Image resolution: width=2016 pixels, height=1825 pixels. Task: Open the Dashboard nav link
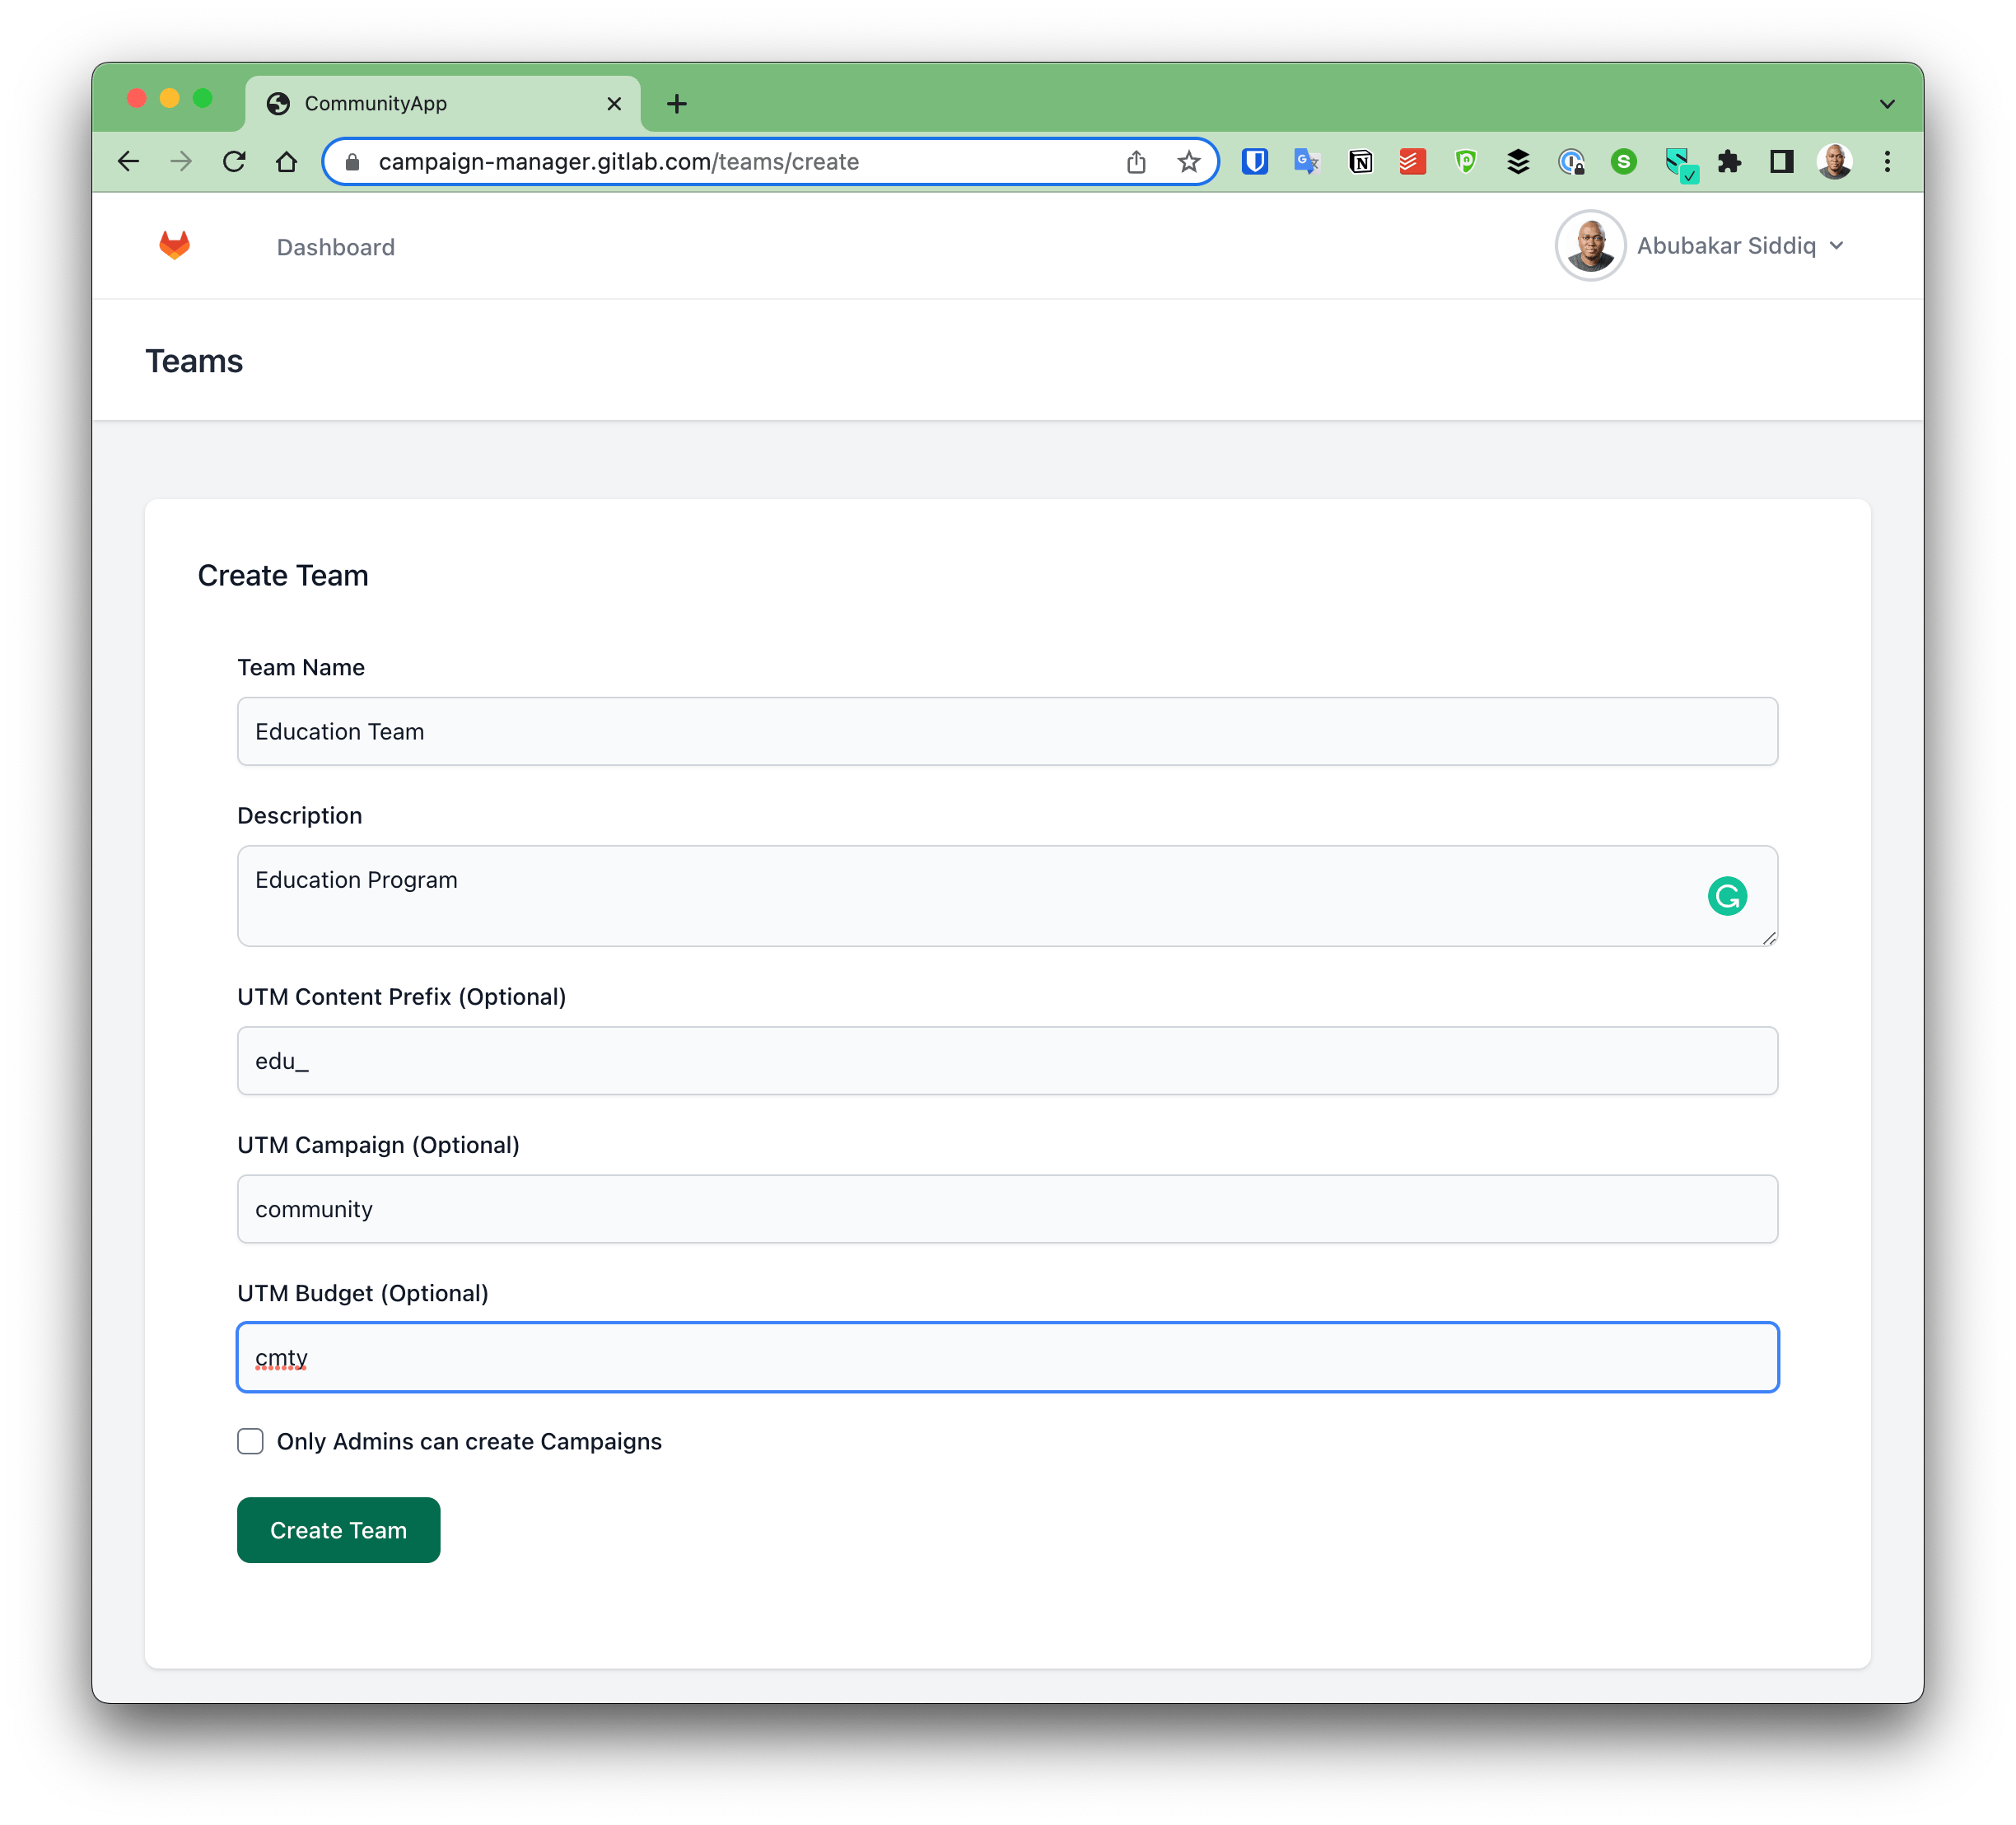(336, 247)
